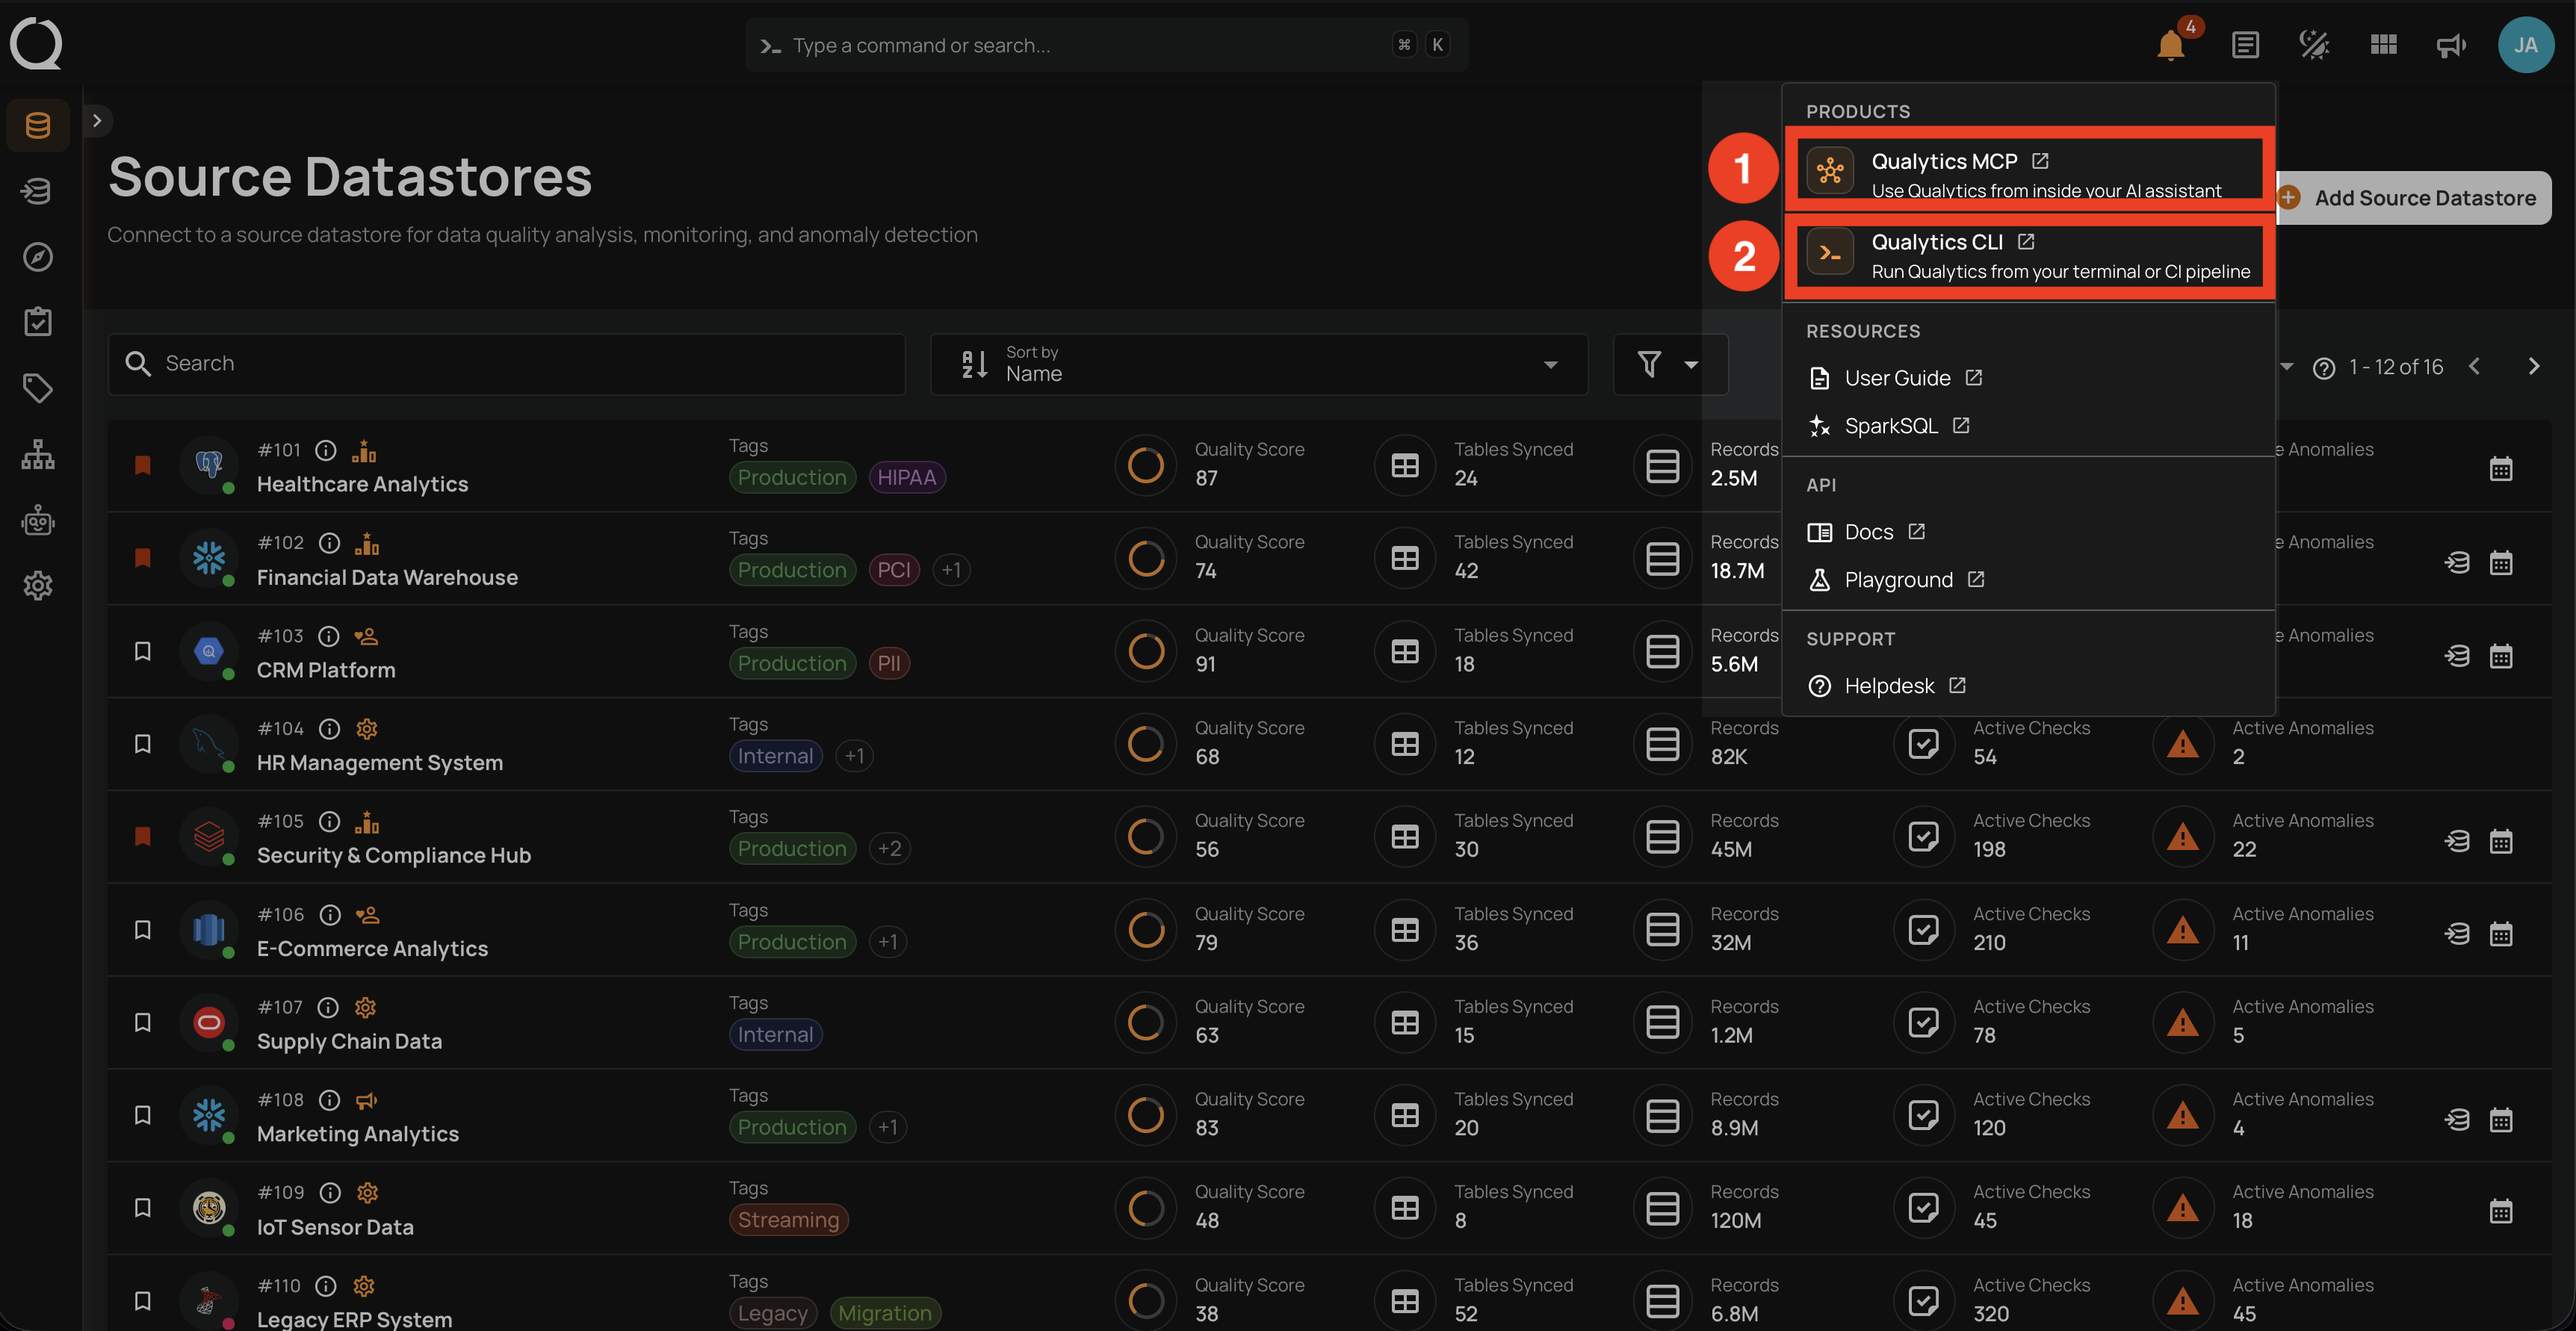Open Legacy ERP System datastore

[354, 1319]
